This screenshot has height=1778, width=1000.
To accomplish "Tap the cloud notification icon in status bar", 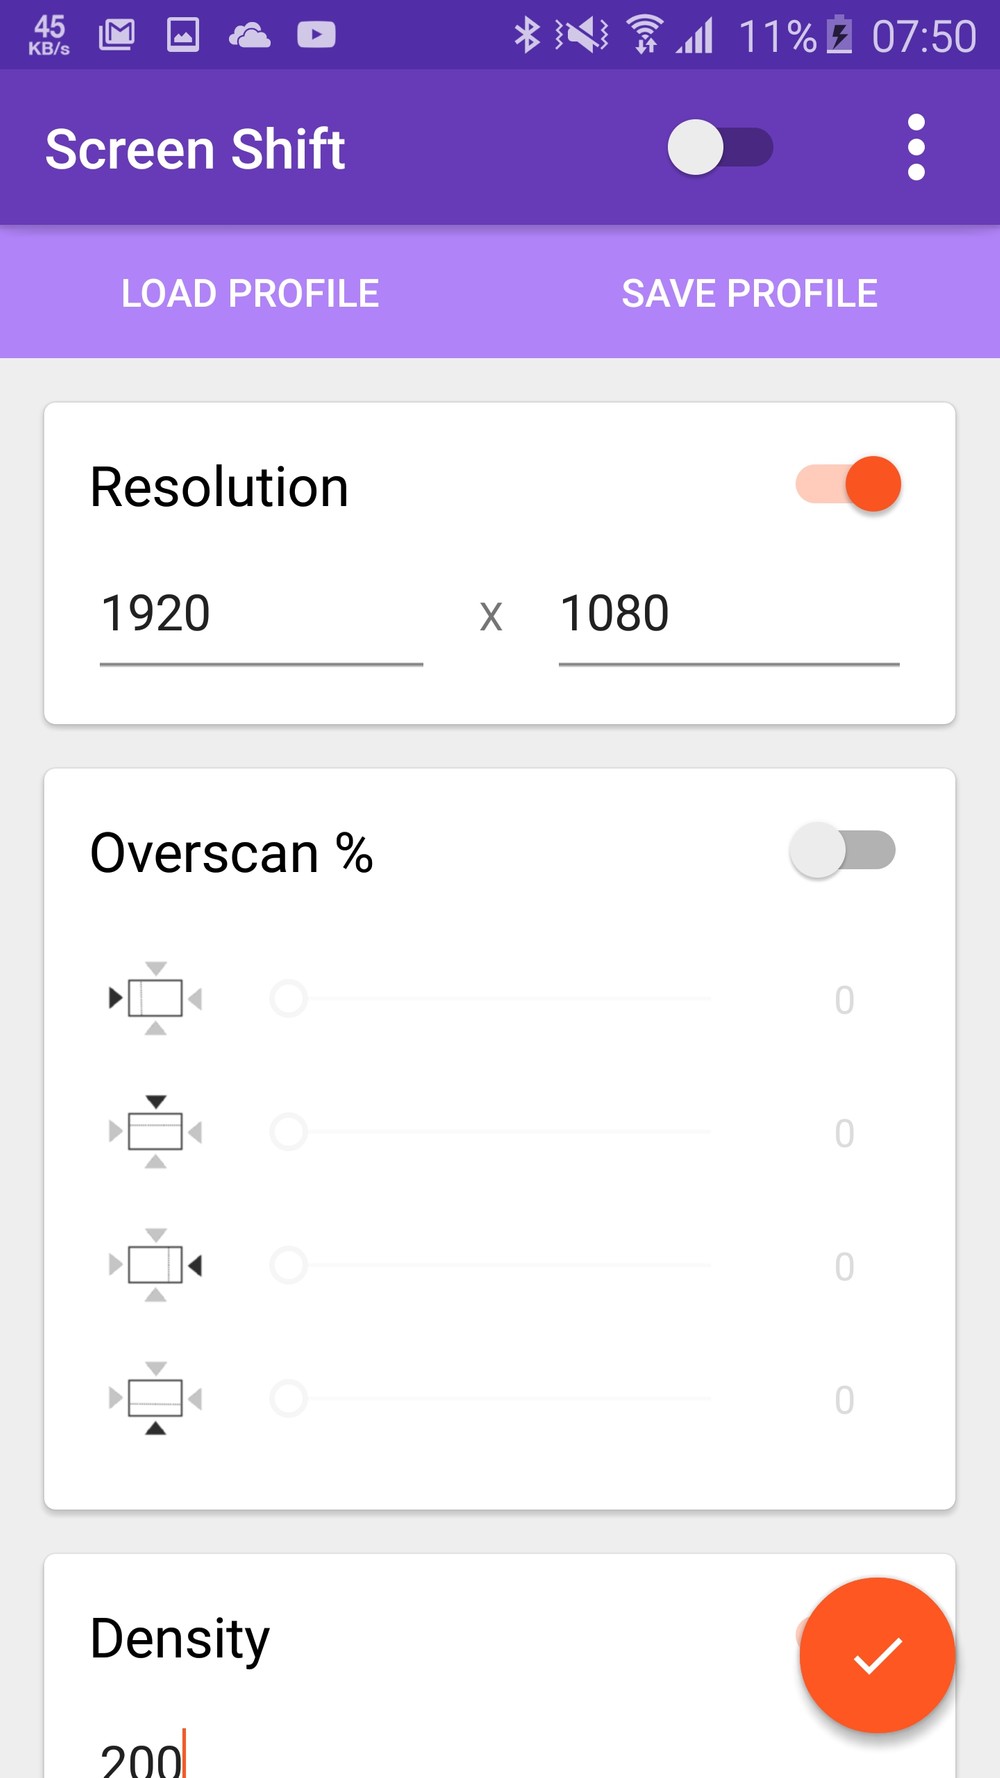I will coord(249,36).
